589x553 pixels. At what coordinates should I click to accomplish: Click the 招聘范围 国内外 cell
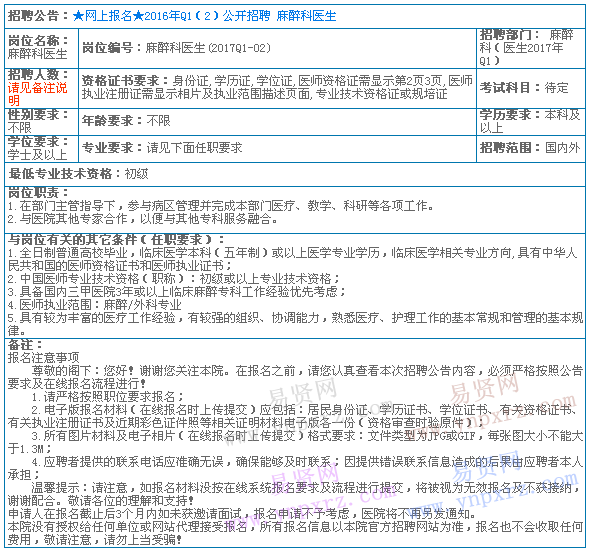click(531, 149)
